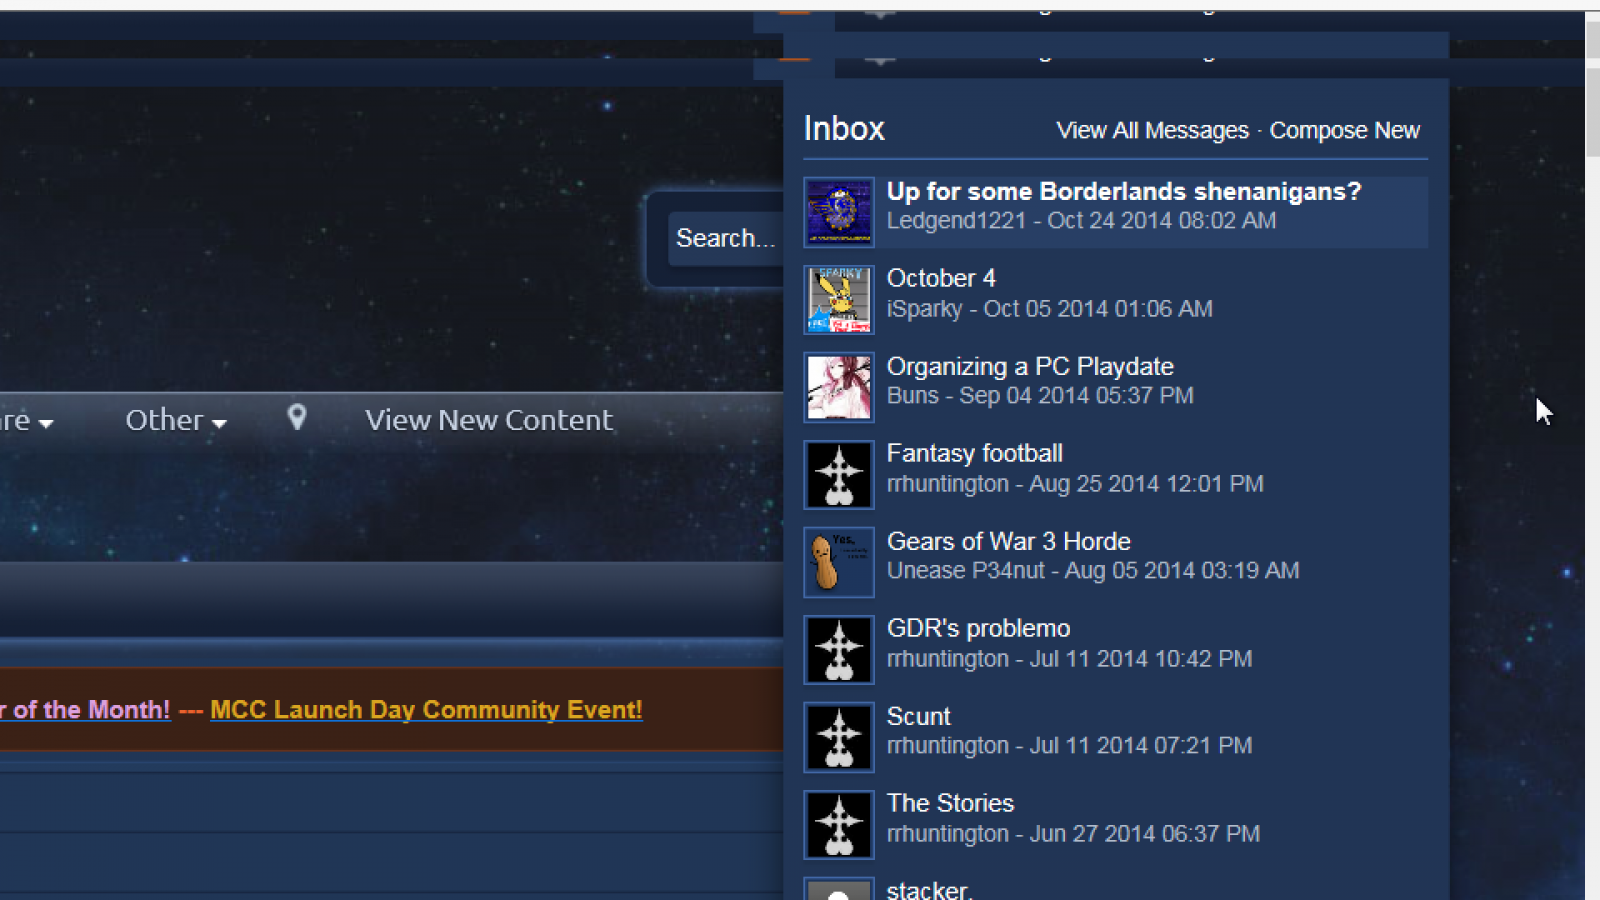Open the 'of the Month!' announcement link
Screen dimensions: 1600x900
point(85,710)
